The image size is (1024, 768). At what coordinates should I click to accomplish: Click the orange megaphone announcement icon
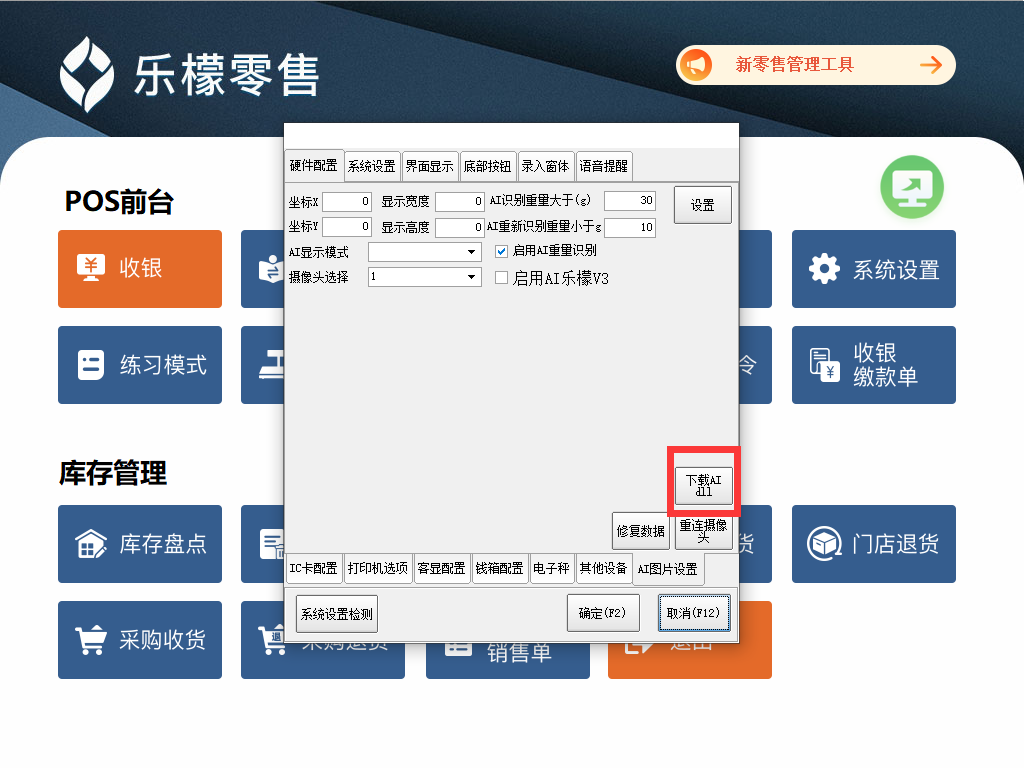pos(696,65)
